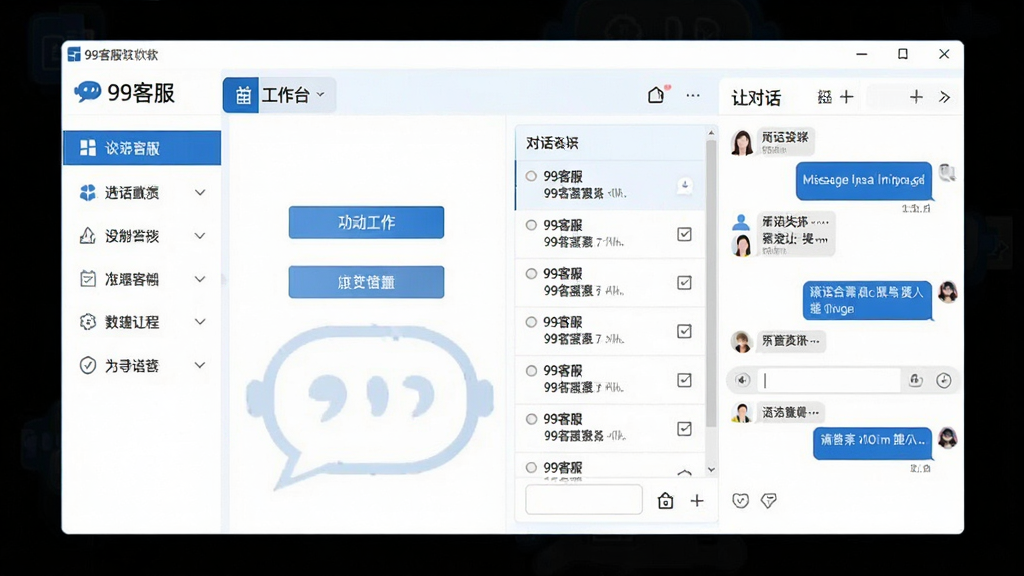The width and height of the screenshot is (1024, 576).
Task: Select the radio circle of the first 99客服 row
Action: [x=532, y=176]
